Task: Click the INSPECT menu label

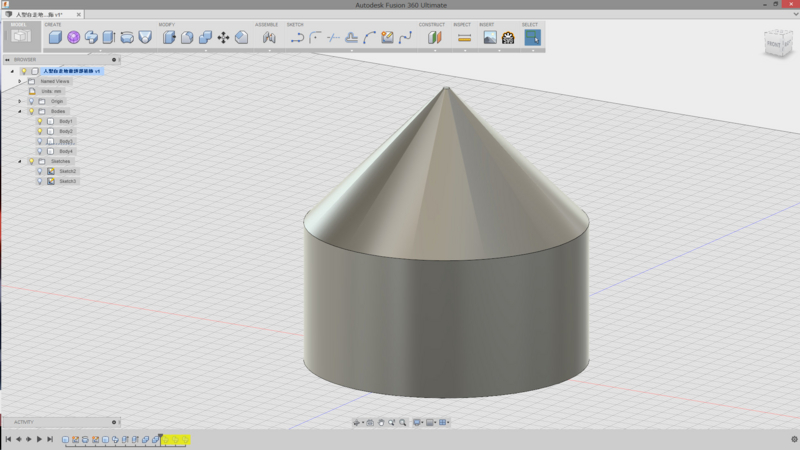Action: 462,24
